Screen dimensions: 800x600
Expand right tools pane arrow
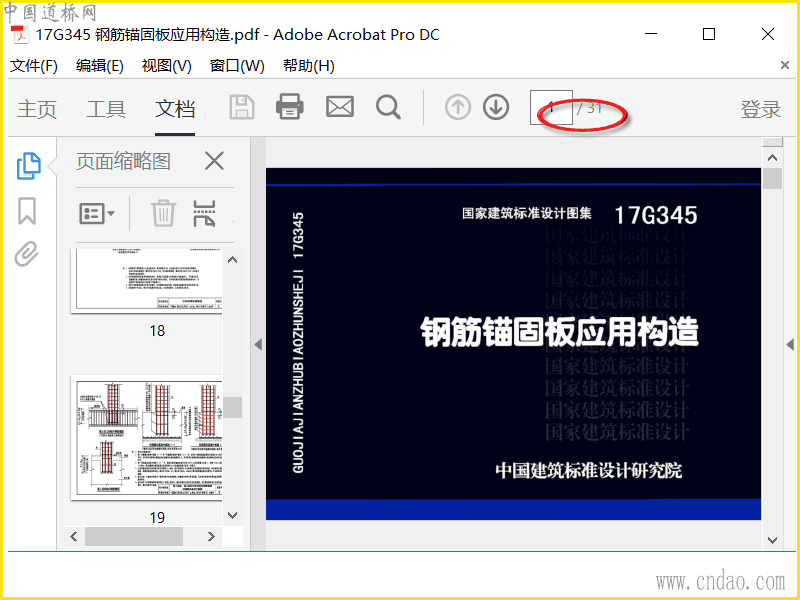tap(790, 345)
